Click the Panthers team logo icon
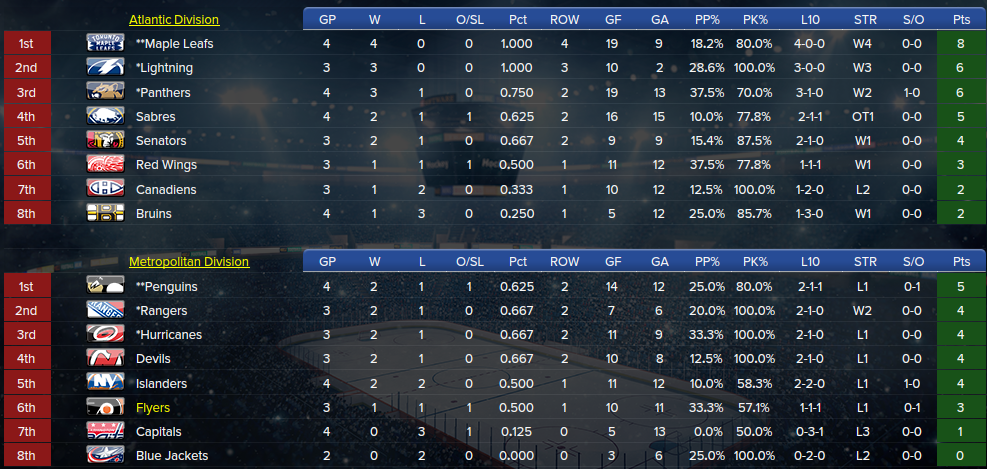987x469 pixels. click(104, 92)
